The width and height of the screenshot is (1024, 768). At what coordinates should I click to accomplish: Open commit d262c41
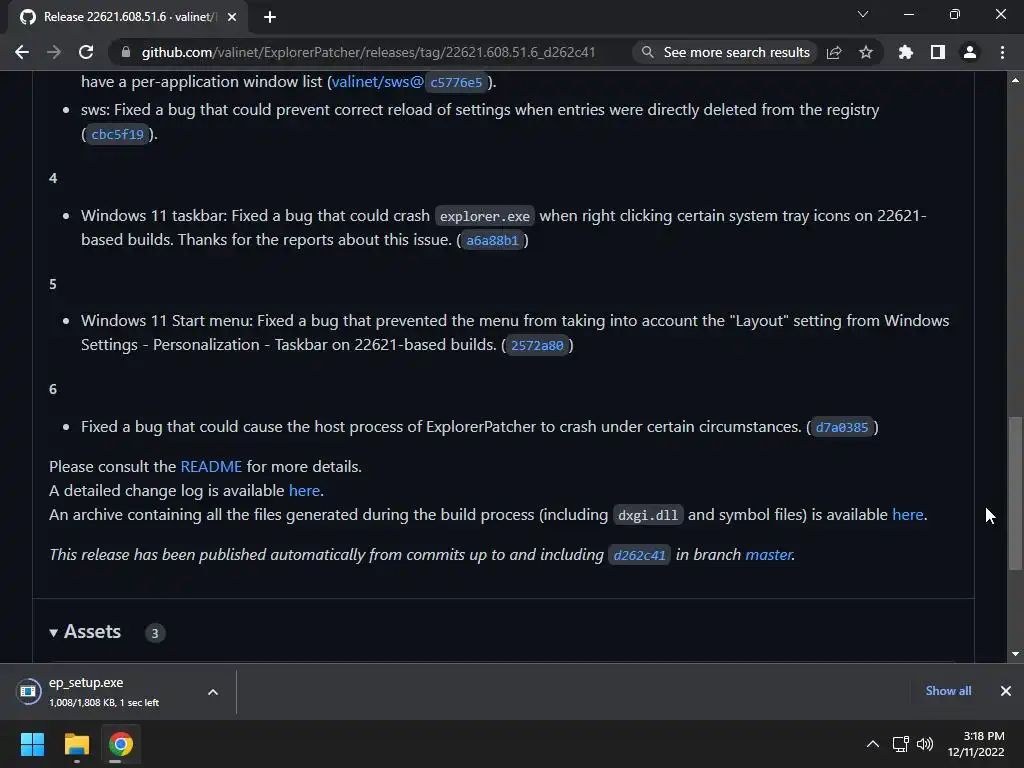[639, 555]
